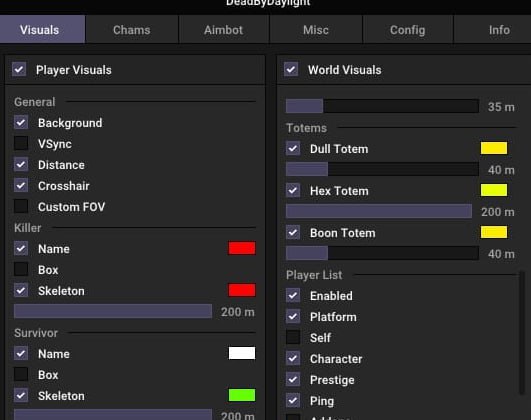The height and width of the screenshot is (420, 531).
Task: Uncheck the Background option
Action: click(x=21, y=122)
